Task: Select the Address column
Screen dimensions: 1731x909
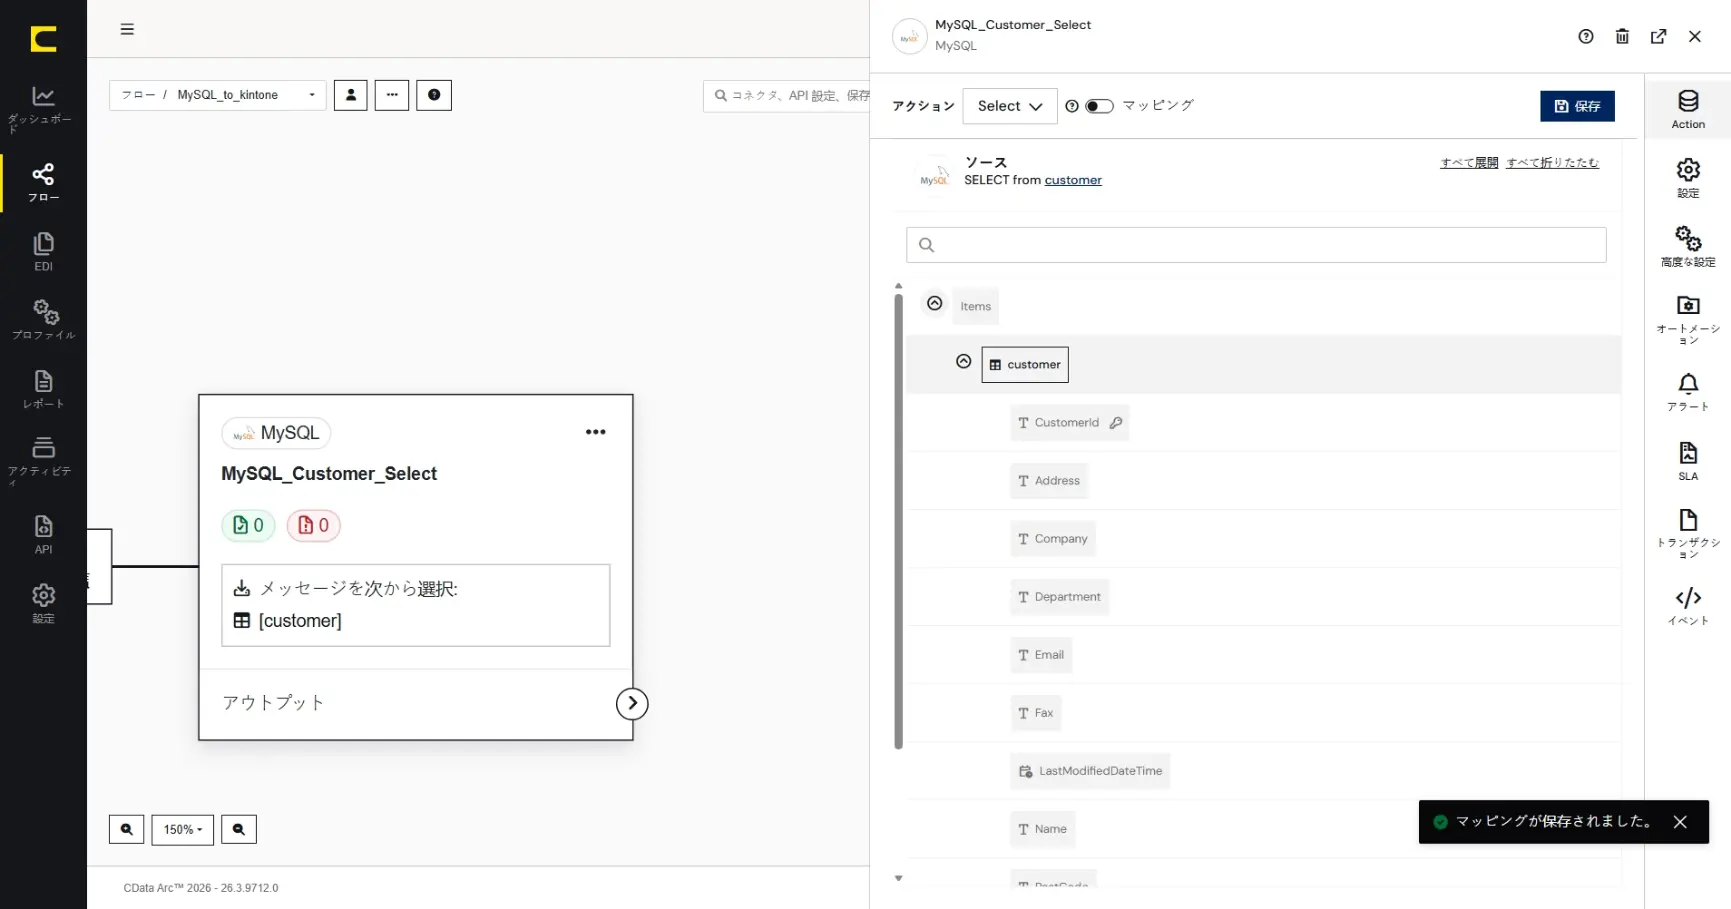Action: (1048, 481)
